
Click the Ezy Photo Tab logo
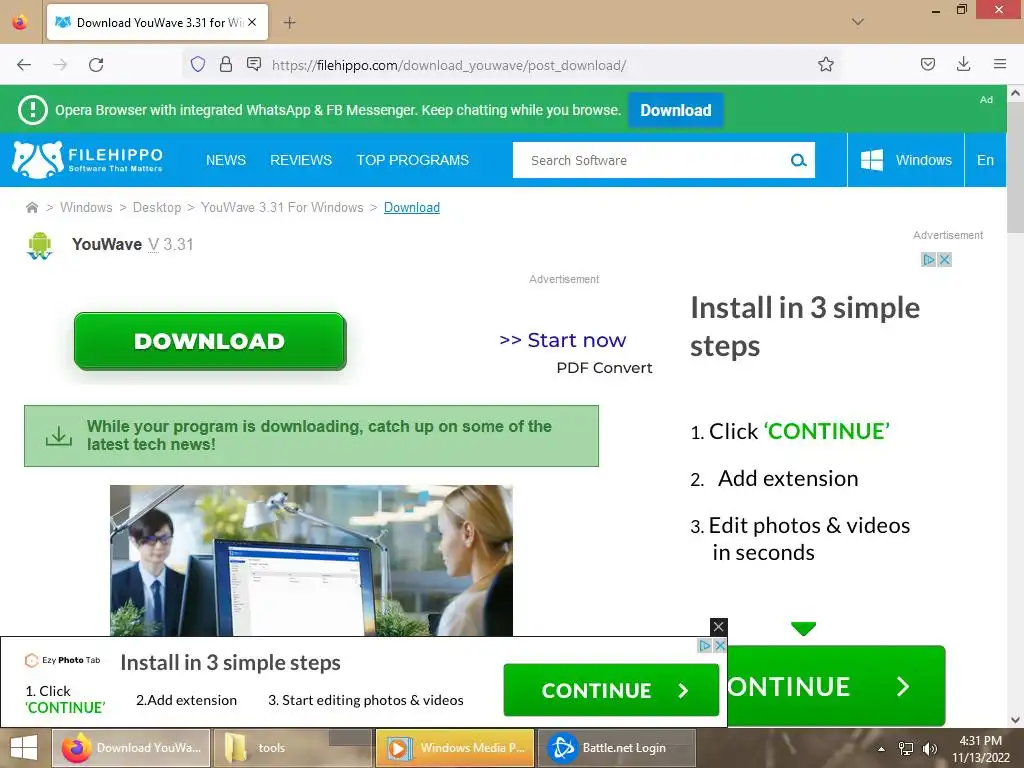(x=63, y=660)
